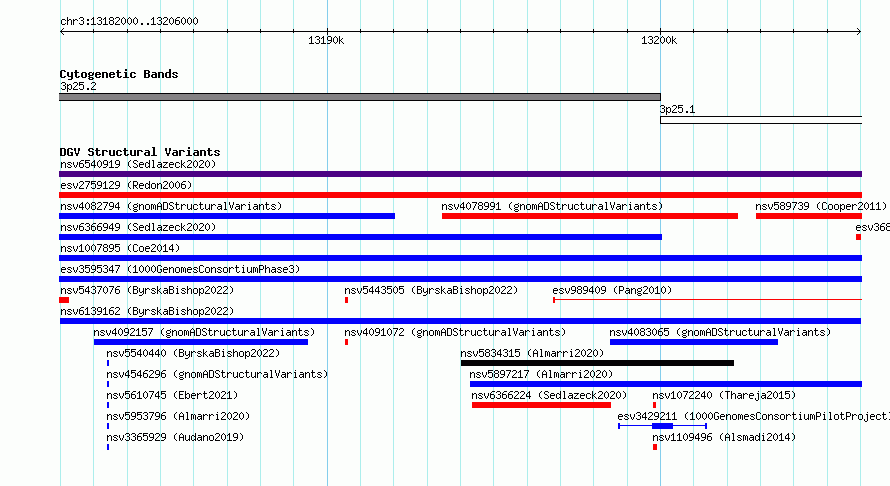Screen dimensions: 890x486
Task: Open nsv4083065 (gnomADStructuralVariants) label
Action: point(720,332)
